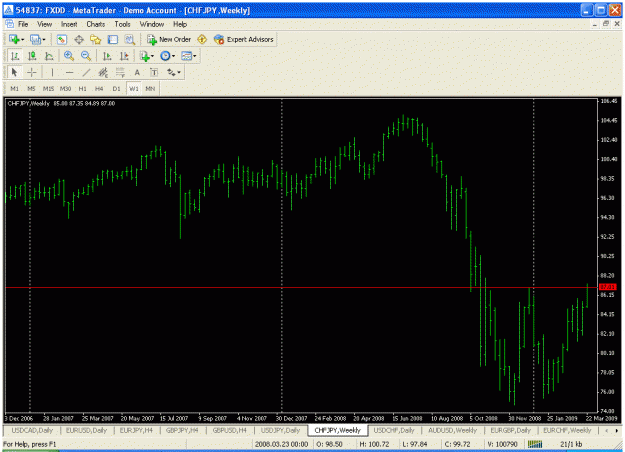This screenshot has height=452, width=625.
Task: Switch timeframe to MN monthly
Action: coord(150,88)
